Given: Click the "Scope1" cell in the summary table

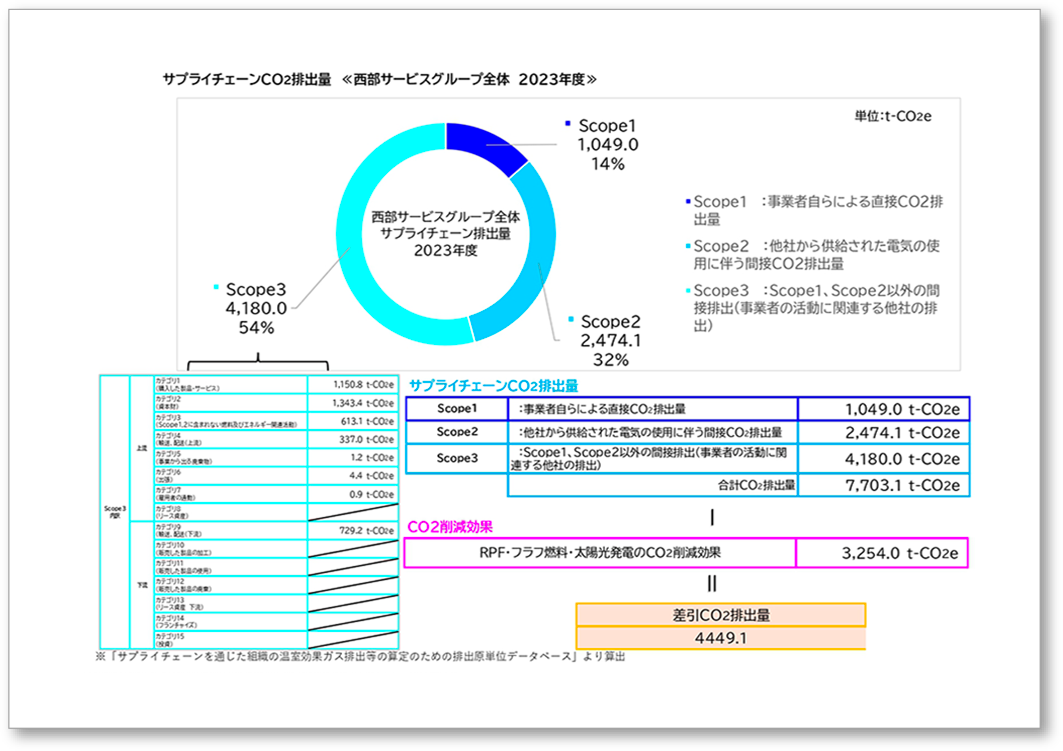Looking at the screenshot, I should point(457,409).
